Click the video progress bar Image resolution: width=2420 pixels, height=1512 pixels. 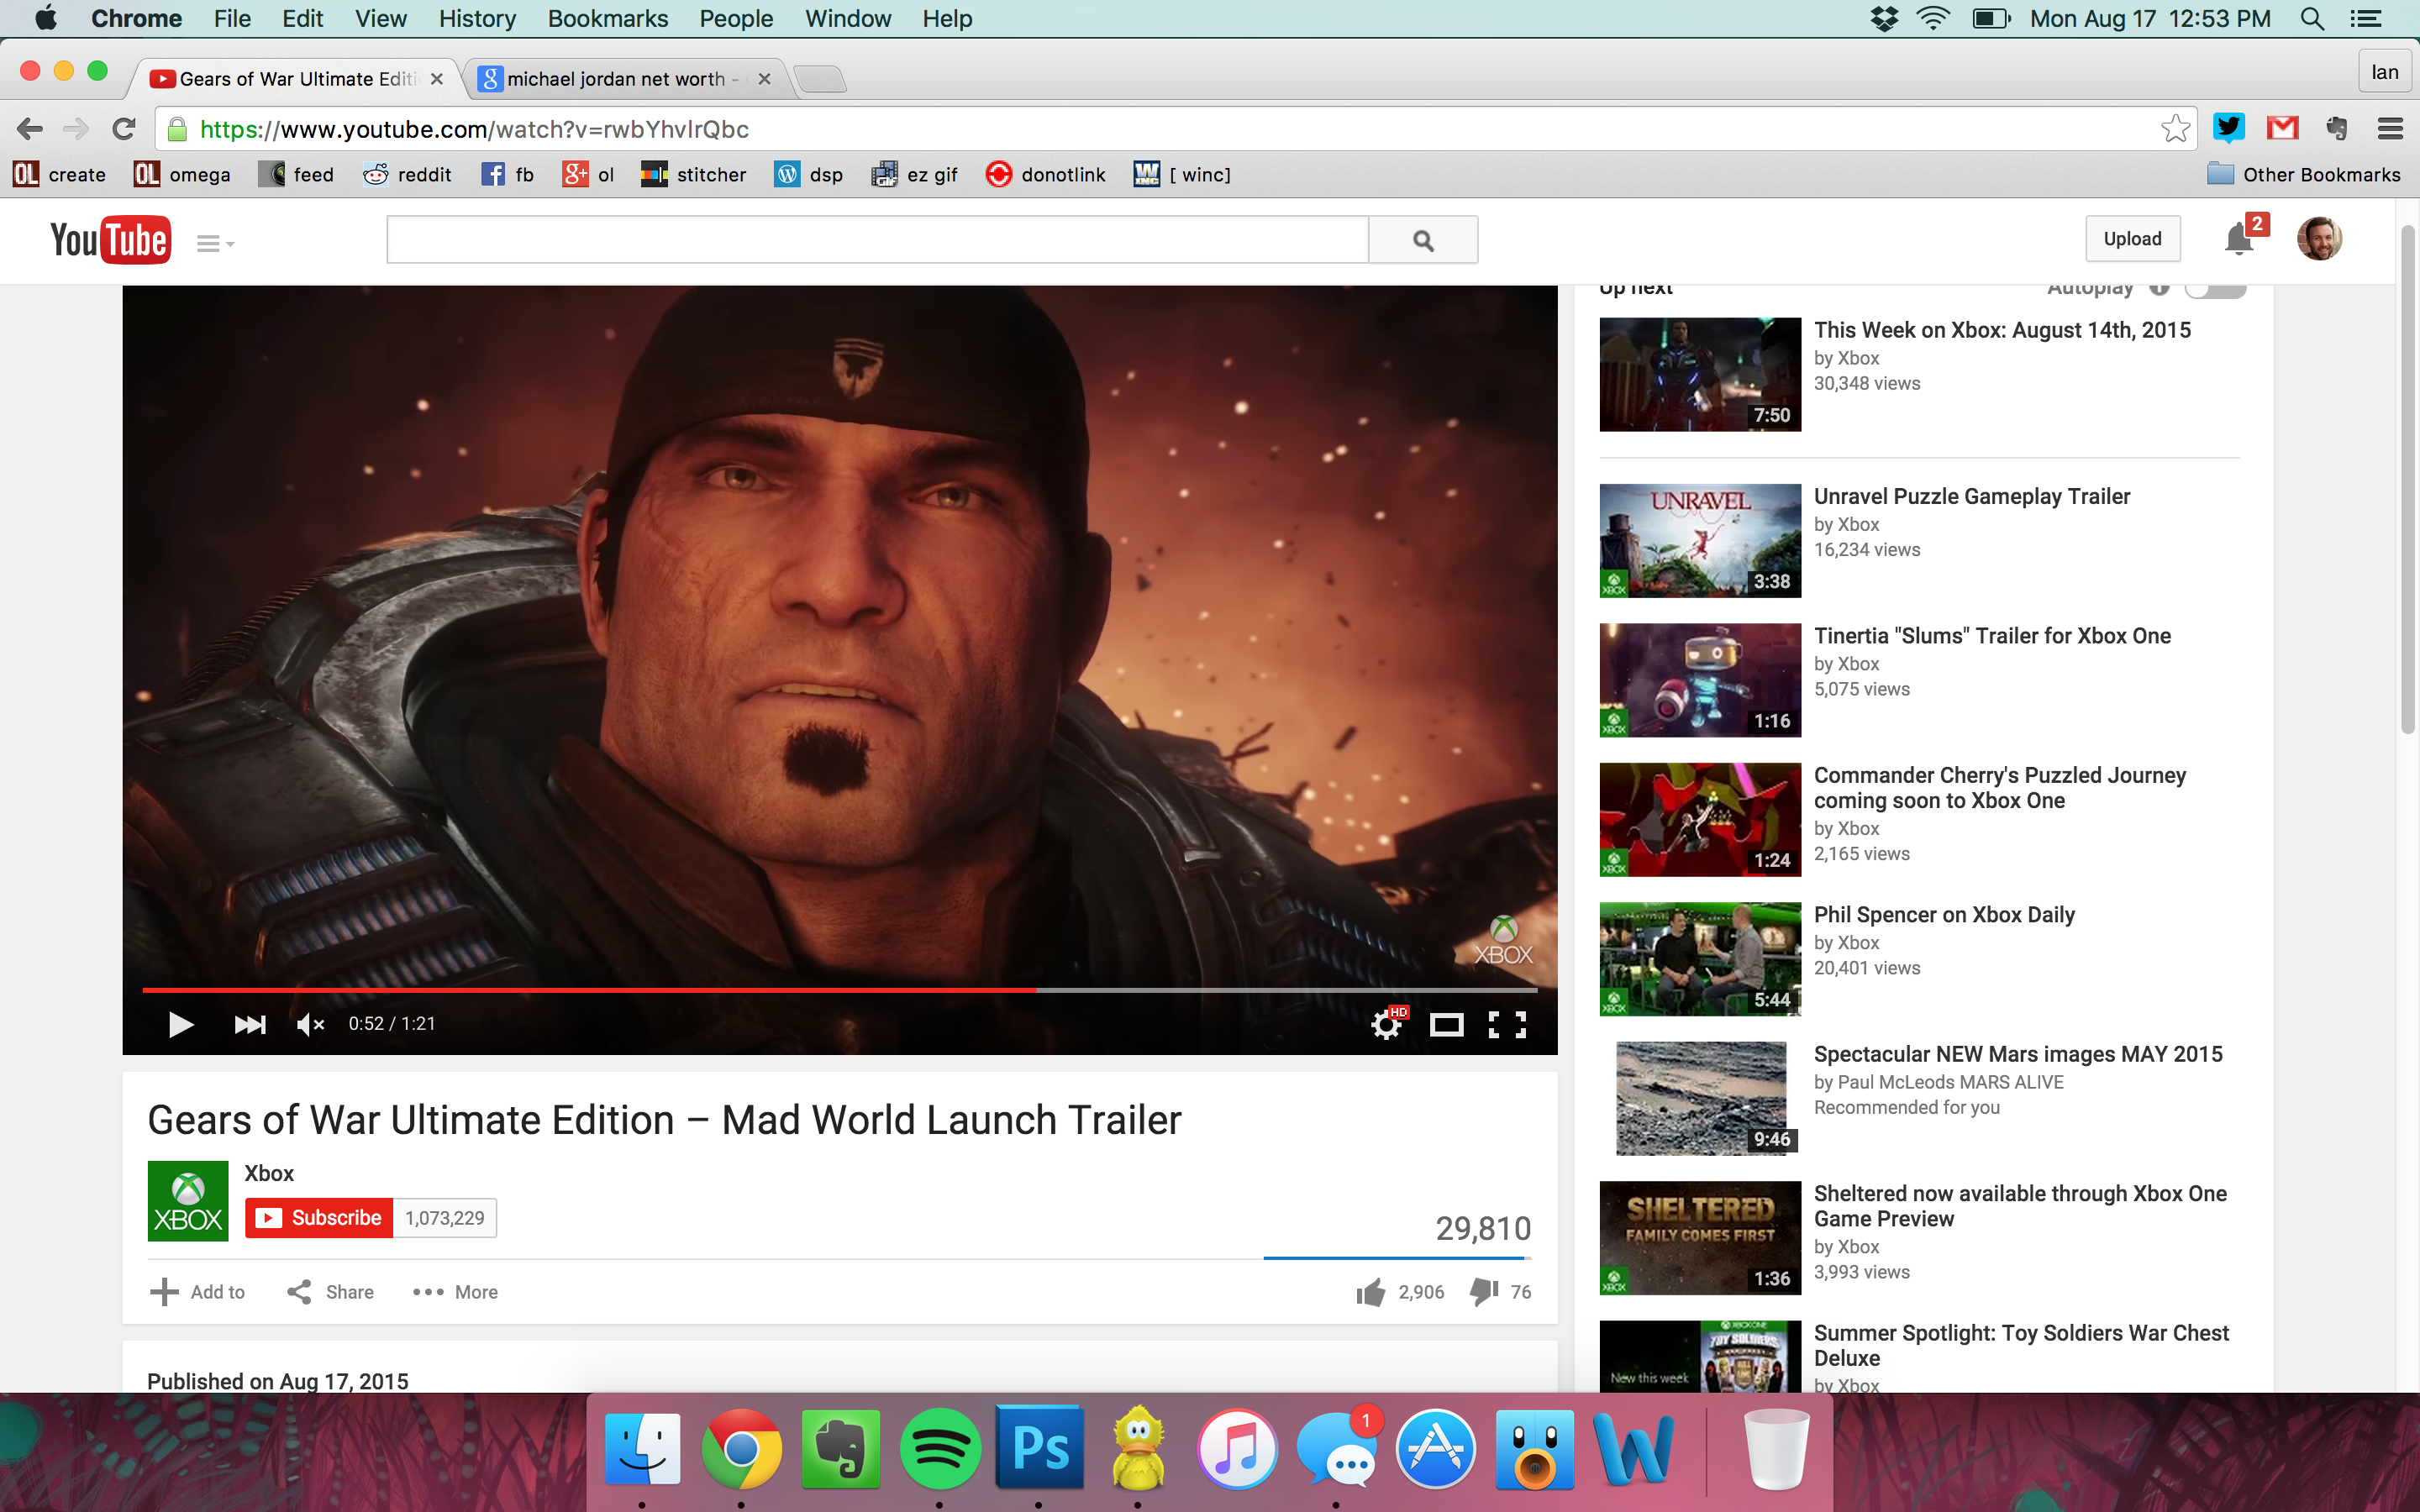pos(840,990)
